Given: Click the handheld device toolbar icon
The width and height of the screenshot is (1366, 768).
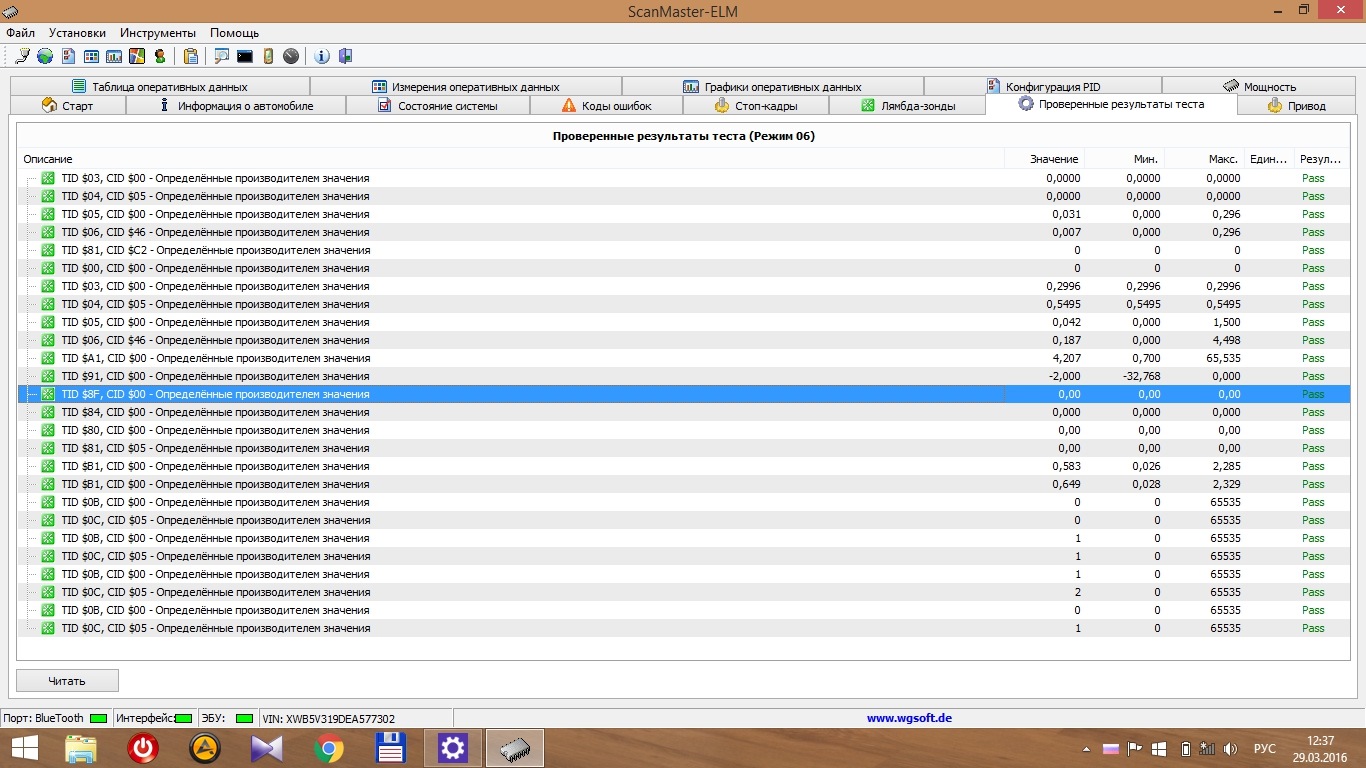Looking at the screenshot, I should pyautogui.click(x=268, y=56).
